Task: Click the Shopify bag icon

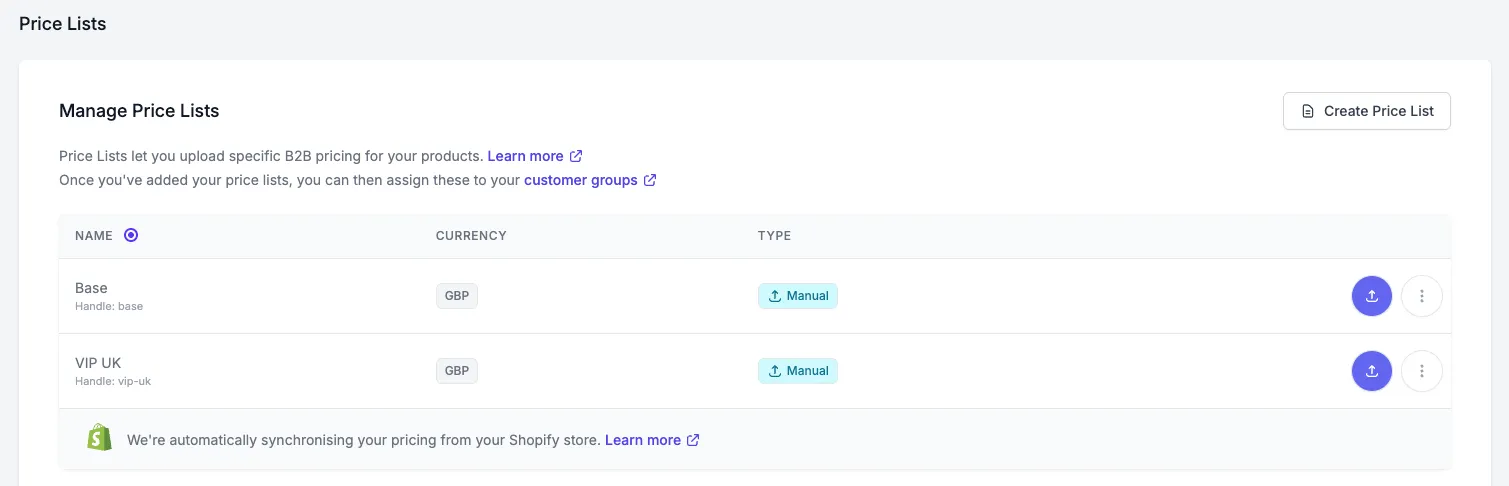Action: tap(99, 438)
